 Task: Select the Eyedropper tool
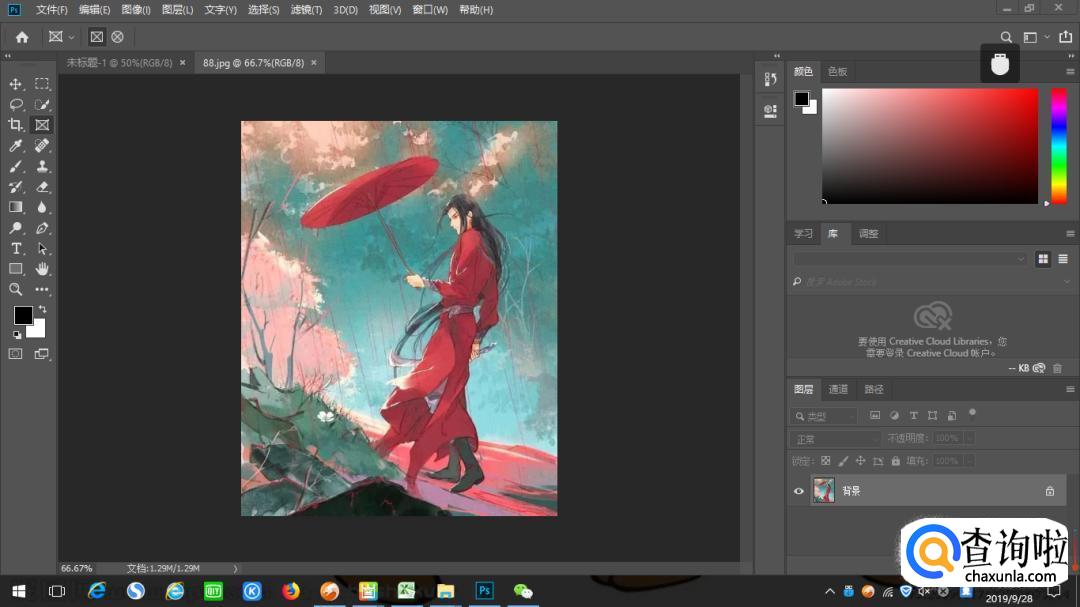tap(15, 145)
